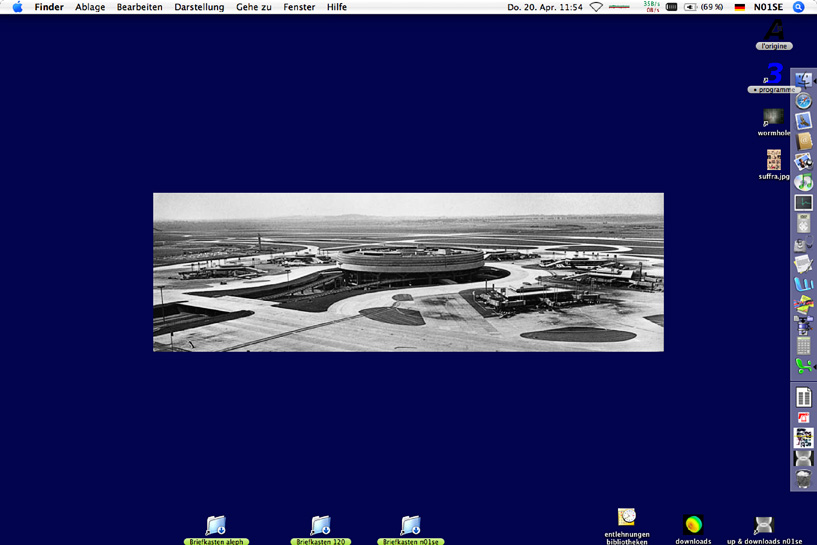Open the wormhole desktop item
The image size is (817, 545).
point(773,118)
